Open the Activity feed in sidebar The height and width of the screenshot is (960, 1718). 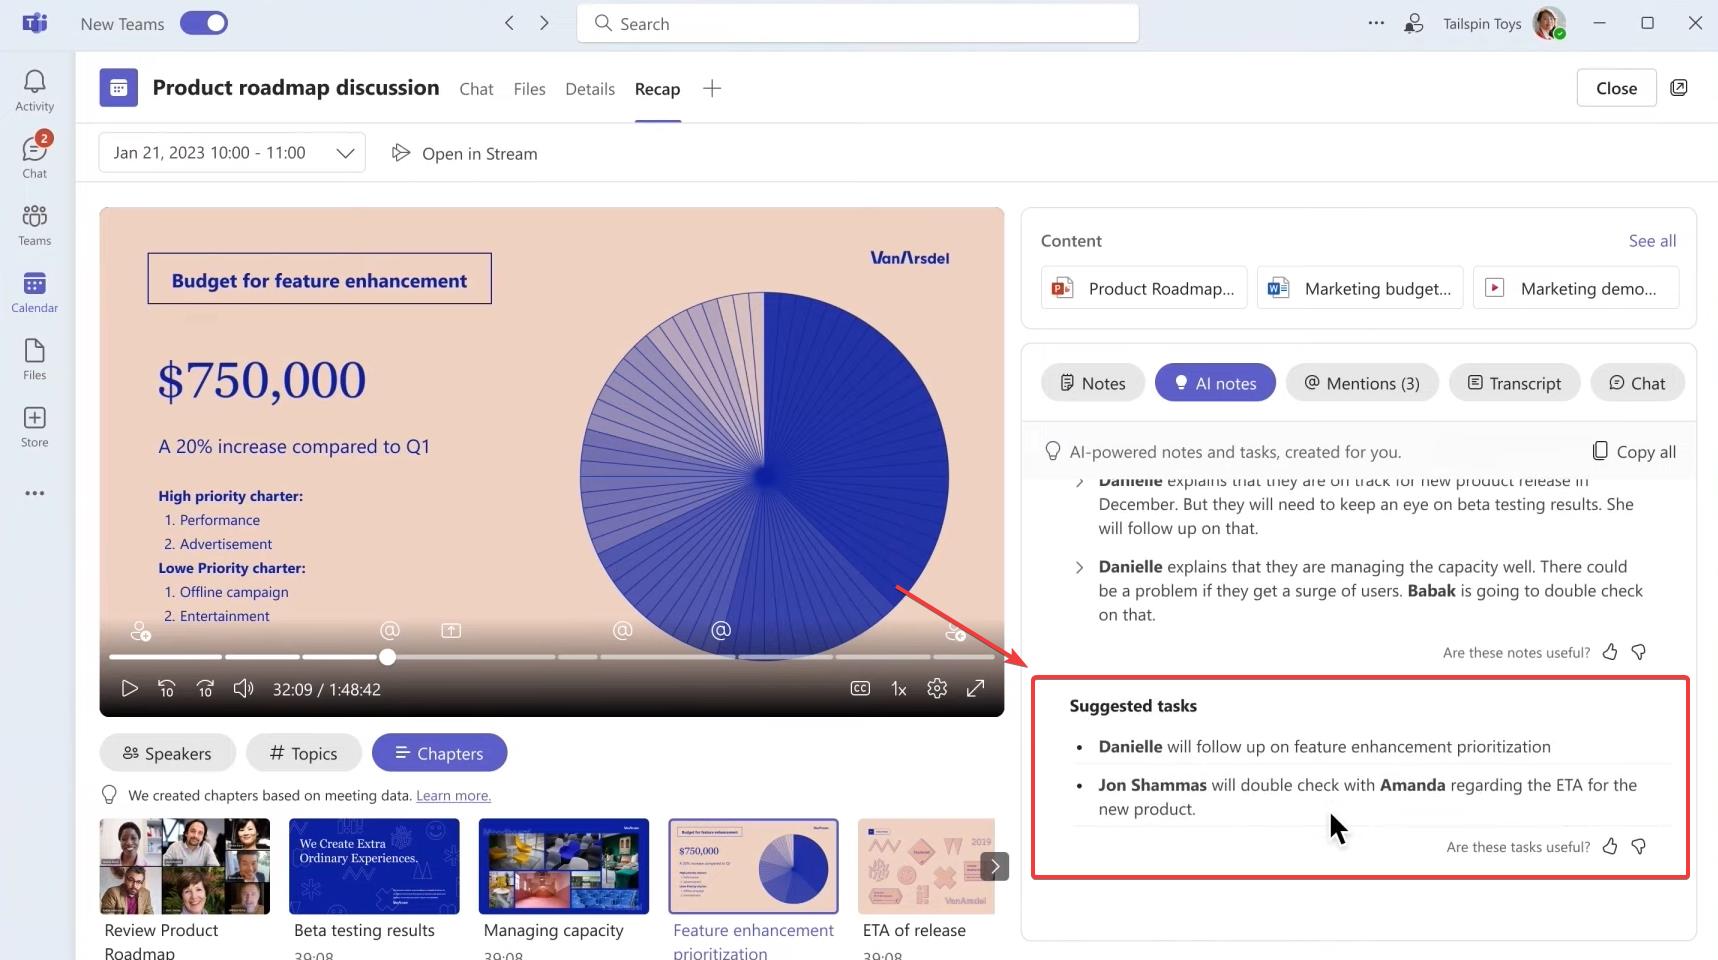pos(35,90)
